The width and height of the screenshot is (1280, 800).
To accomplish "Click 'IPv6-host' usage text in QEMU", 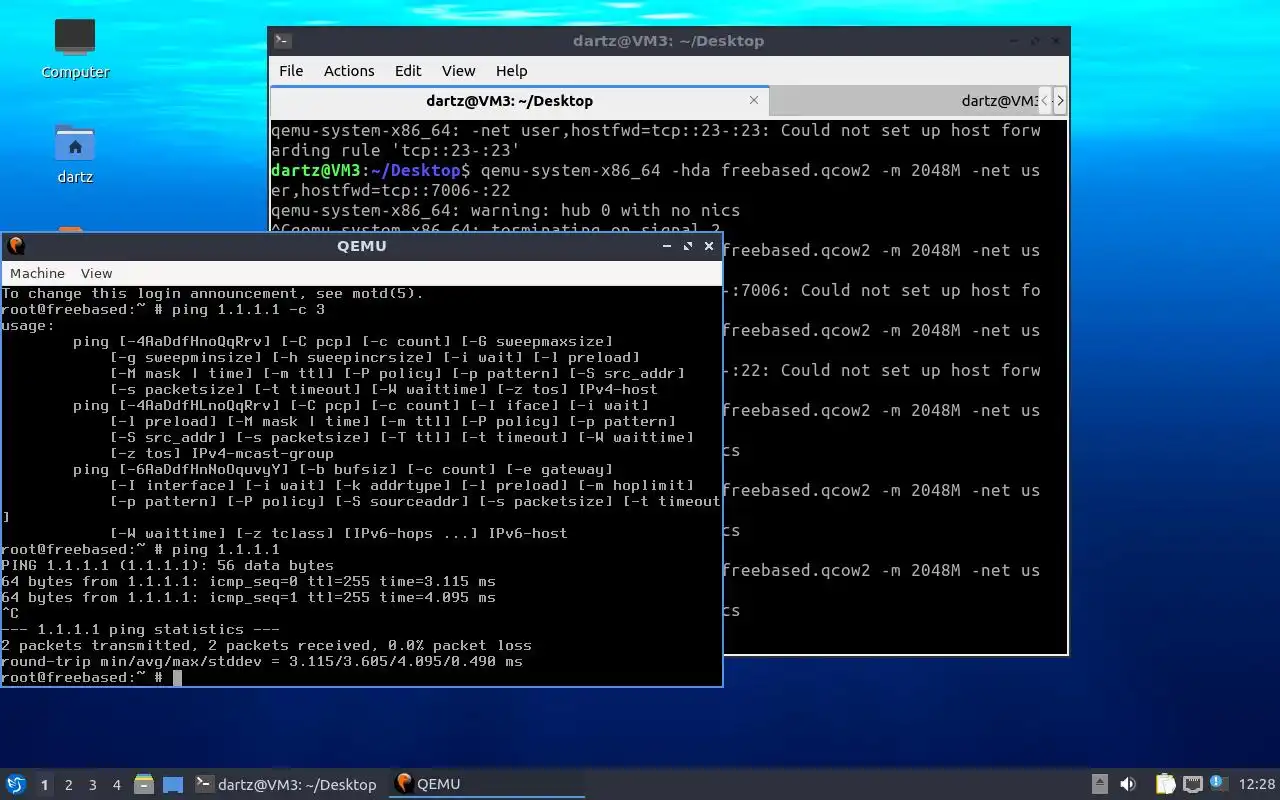I will coord(527,534).
